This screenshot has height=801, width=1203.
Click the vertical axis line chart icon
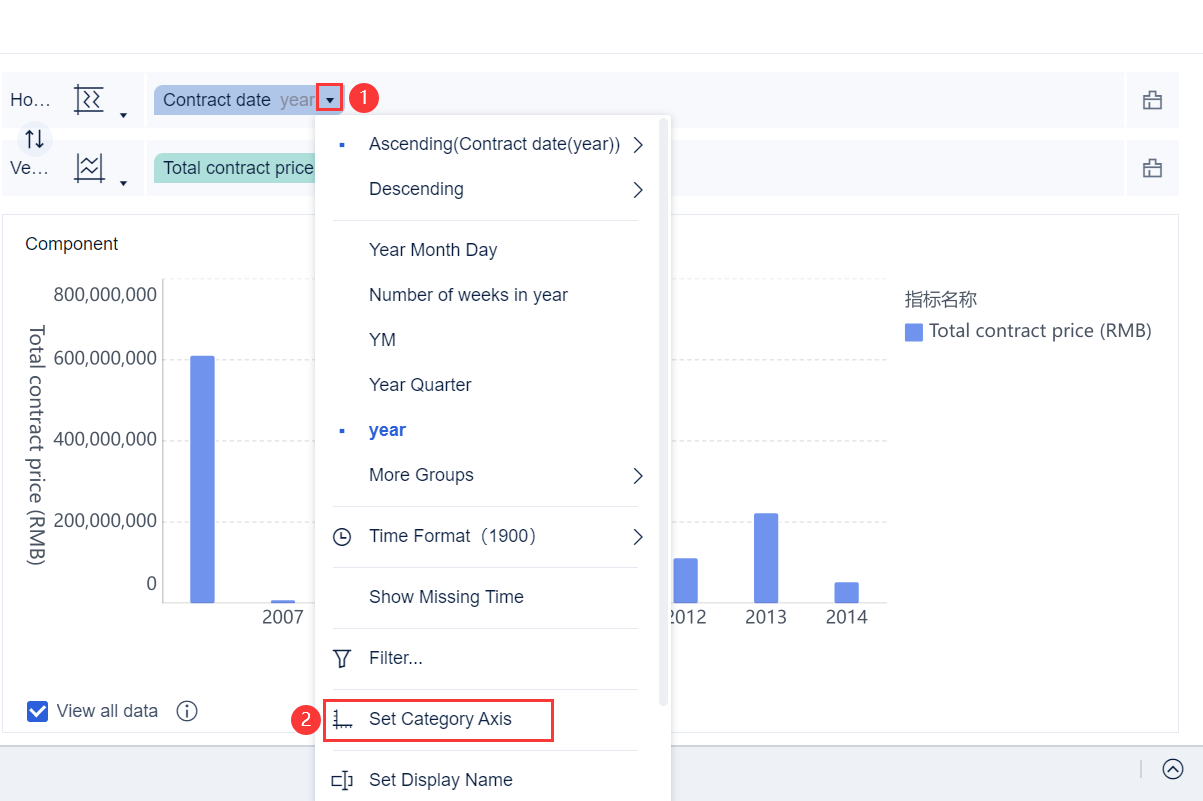[89, 167]
